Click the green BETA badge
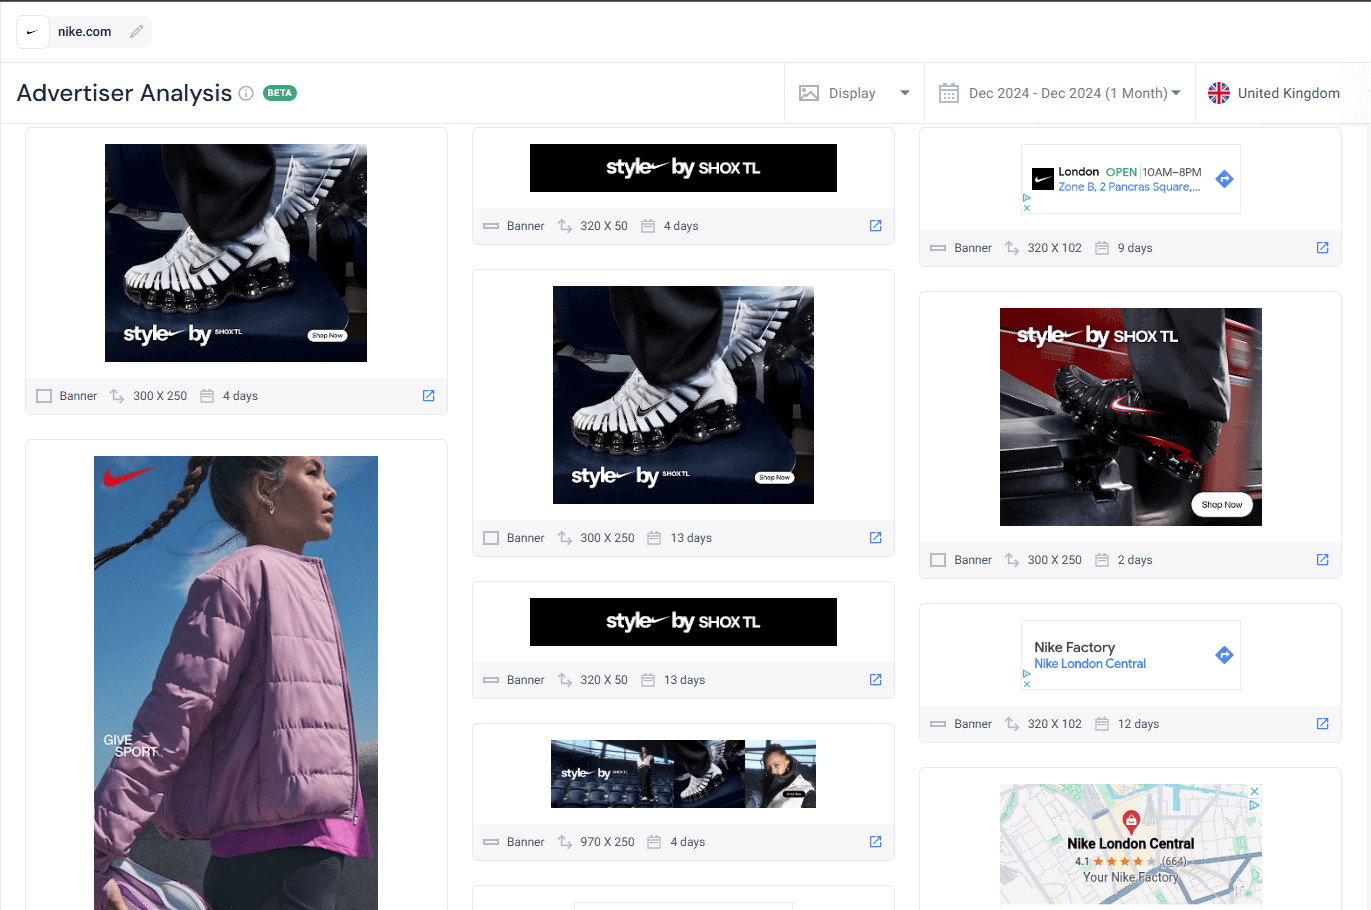 (279, 92)
